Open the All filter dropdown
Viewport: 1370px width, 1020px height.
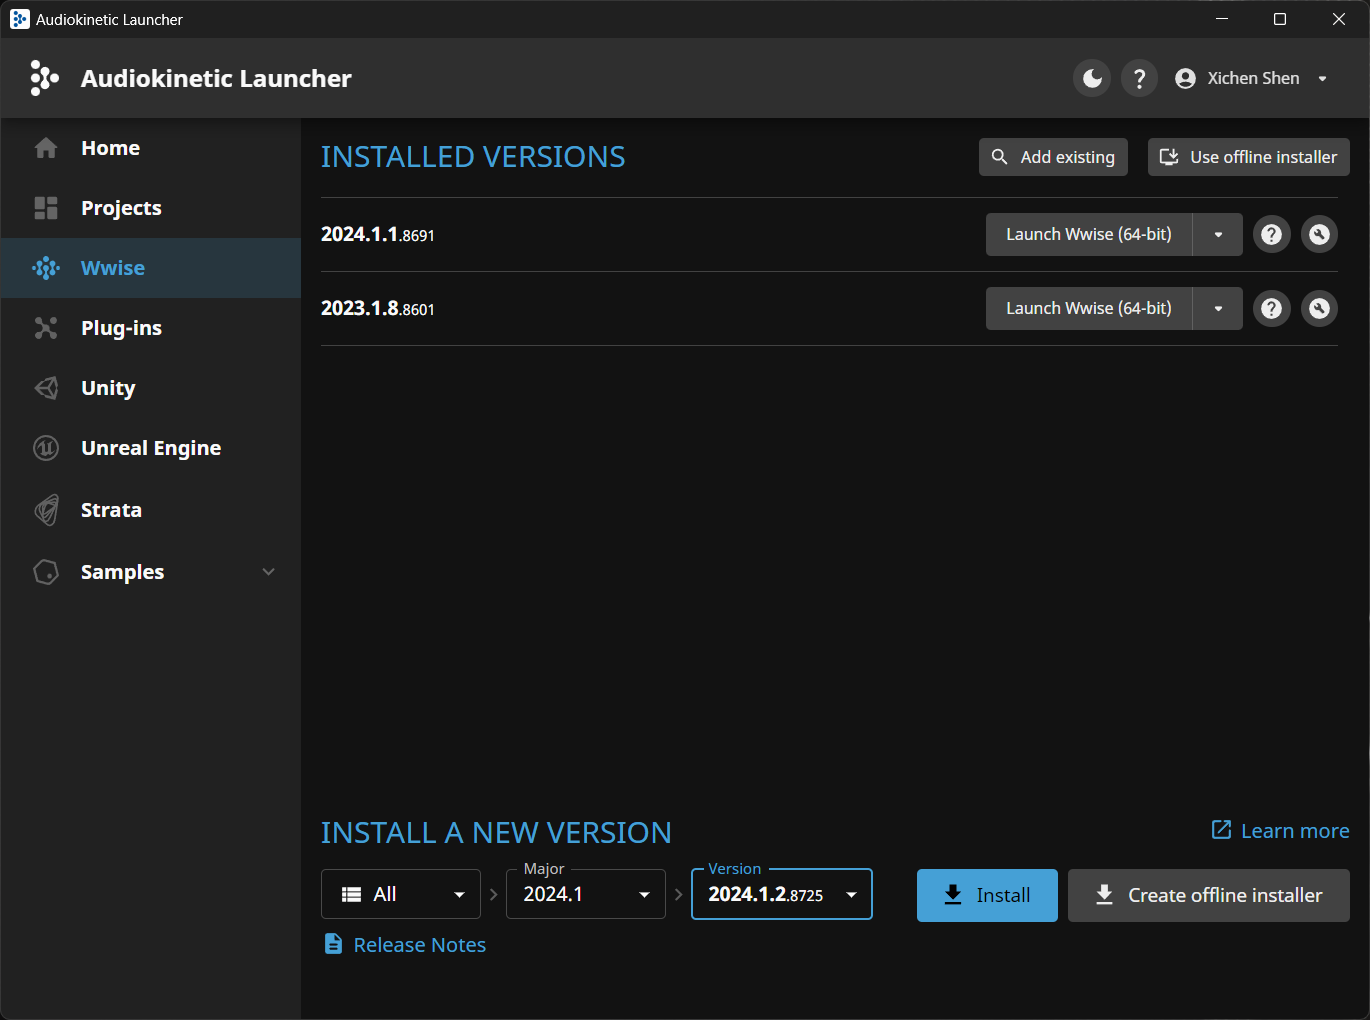tap(401, 894)
